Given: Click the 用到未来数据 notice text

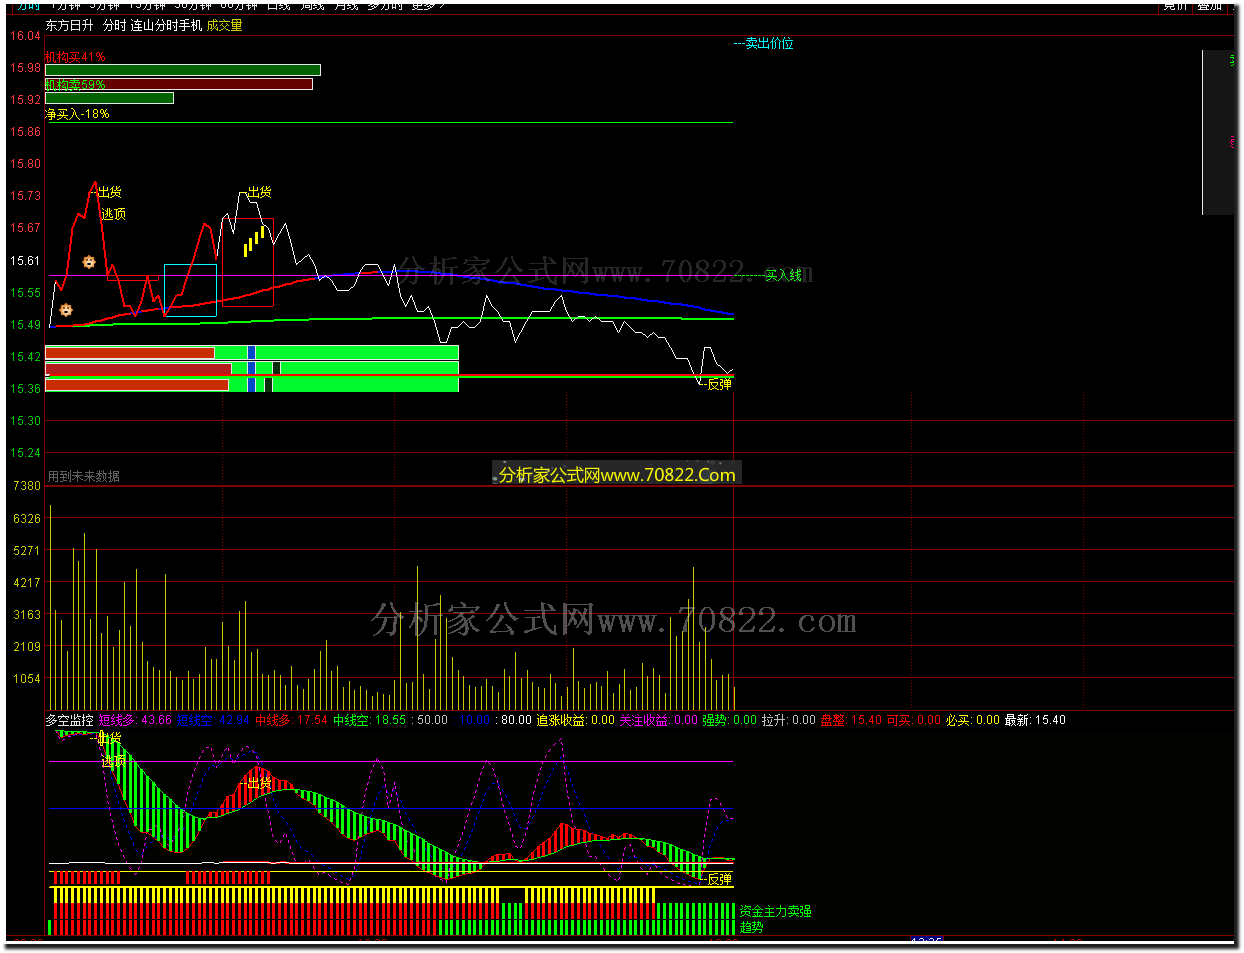Looking at the screenshot, I should (84, 476).
